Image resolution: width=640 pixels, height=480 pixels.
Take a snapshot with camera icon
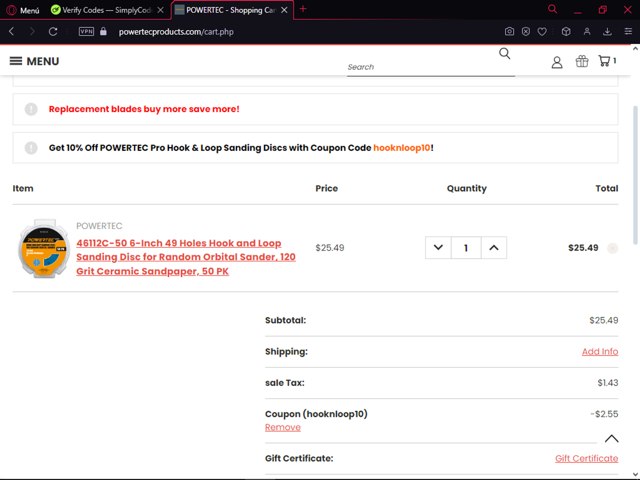(x=509, y=31)
